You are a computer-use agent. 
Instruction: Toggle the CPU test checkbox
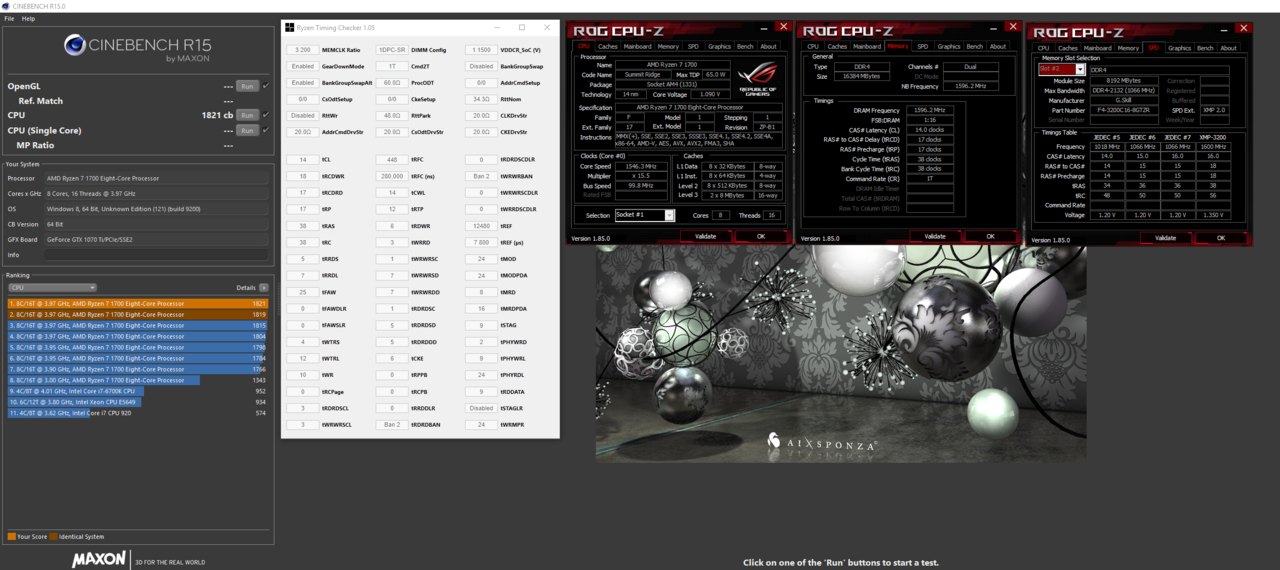pyautogui.click(x=265, y=115)
